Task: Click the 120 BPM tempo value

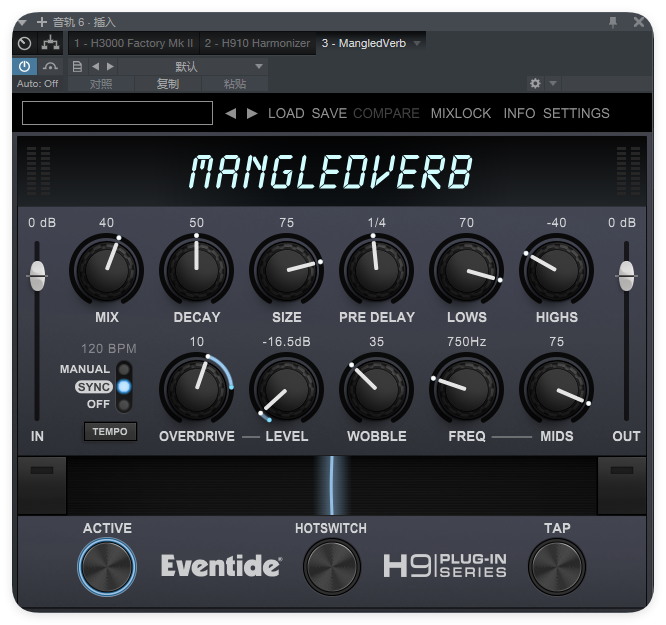Action: click(109, 349)
